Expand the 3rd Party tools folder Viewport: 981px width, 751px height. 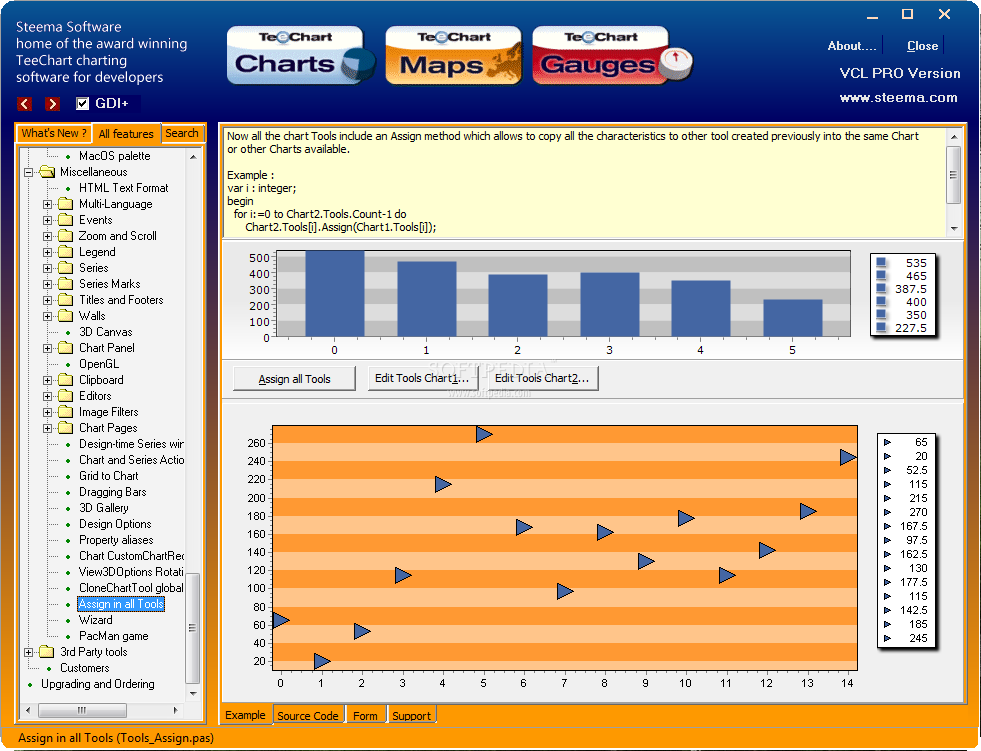click(x=29, y=652)
